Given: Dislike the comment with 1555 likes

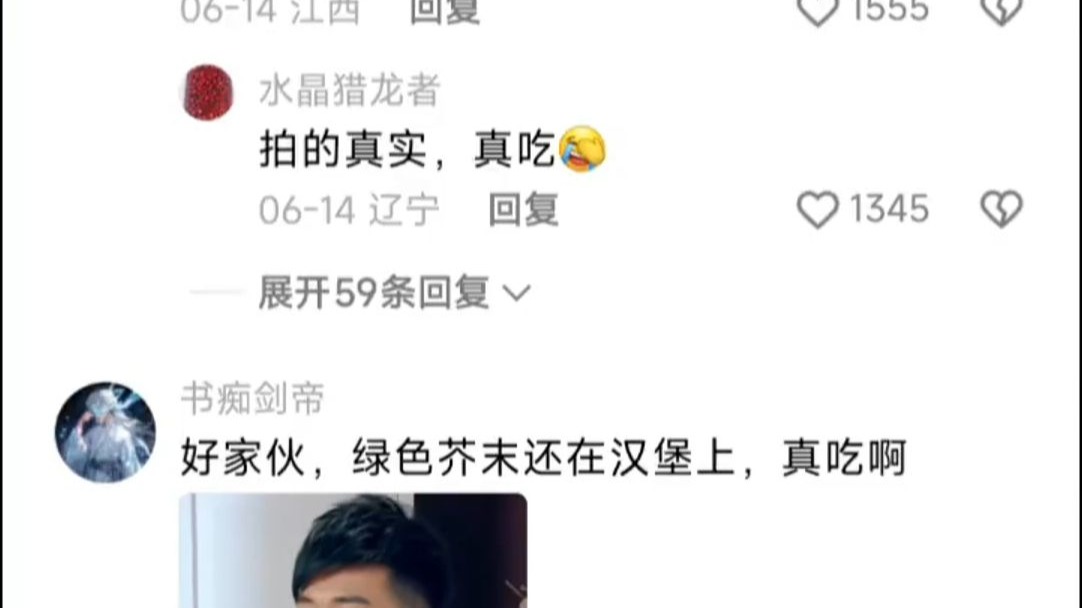Looking at the screenshot, I should (x=1001, y=12).
